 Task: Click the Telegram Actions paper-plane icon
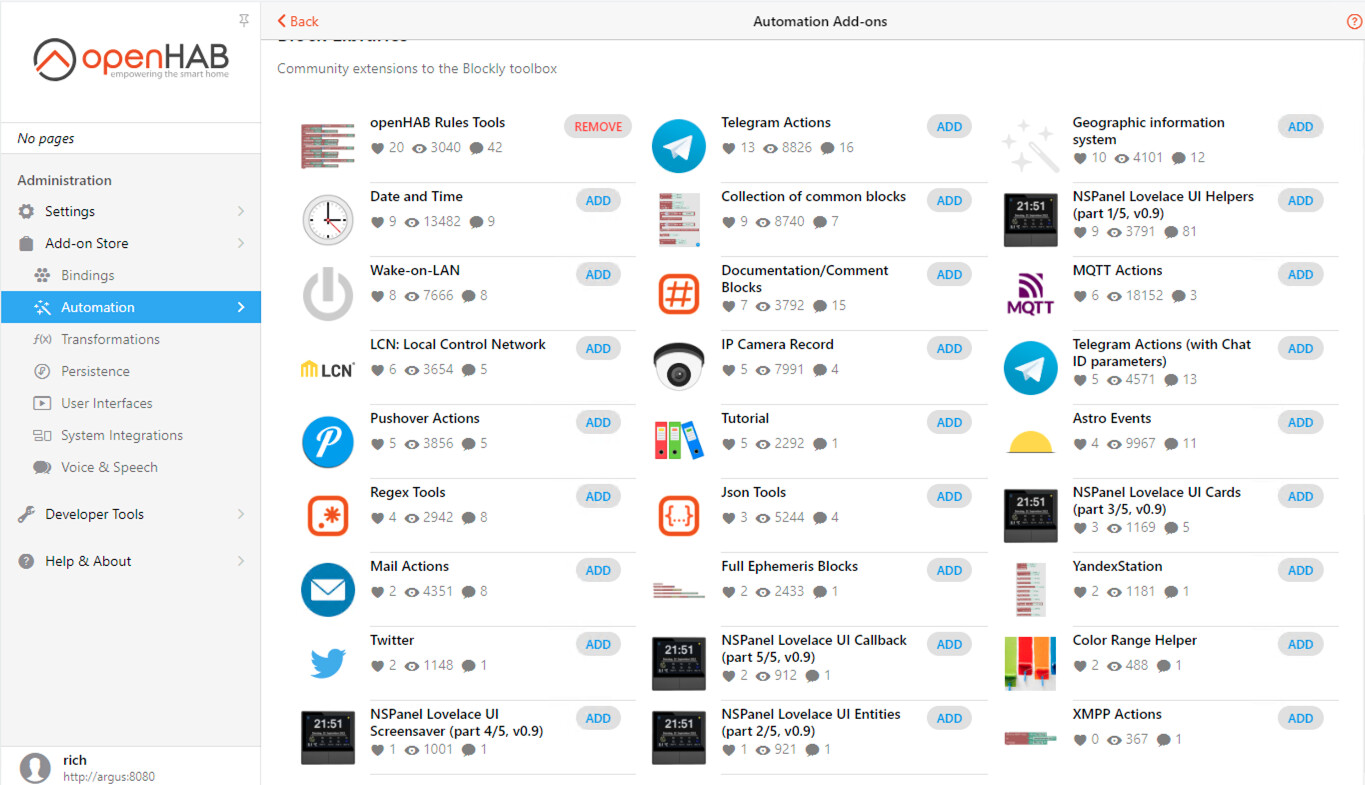(x=679, y=146)
